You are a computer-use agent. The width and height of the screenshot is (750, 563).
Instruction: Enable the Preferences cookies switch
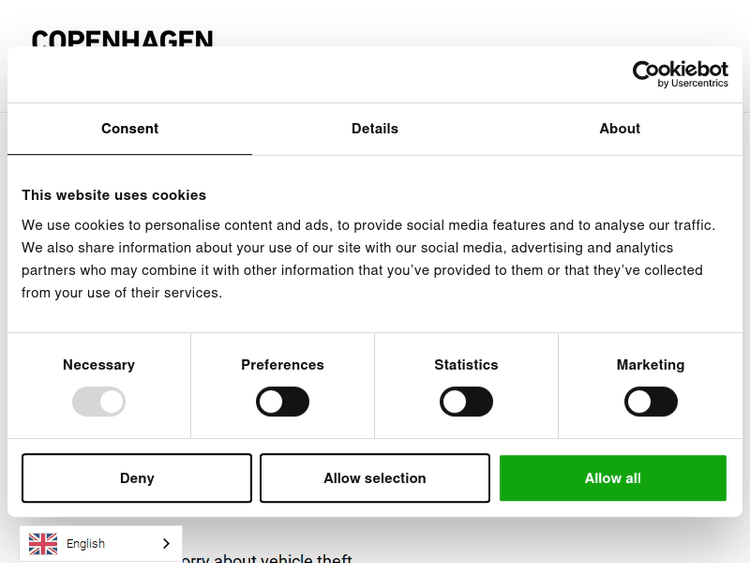283,402
